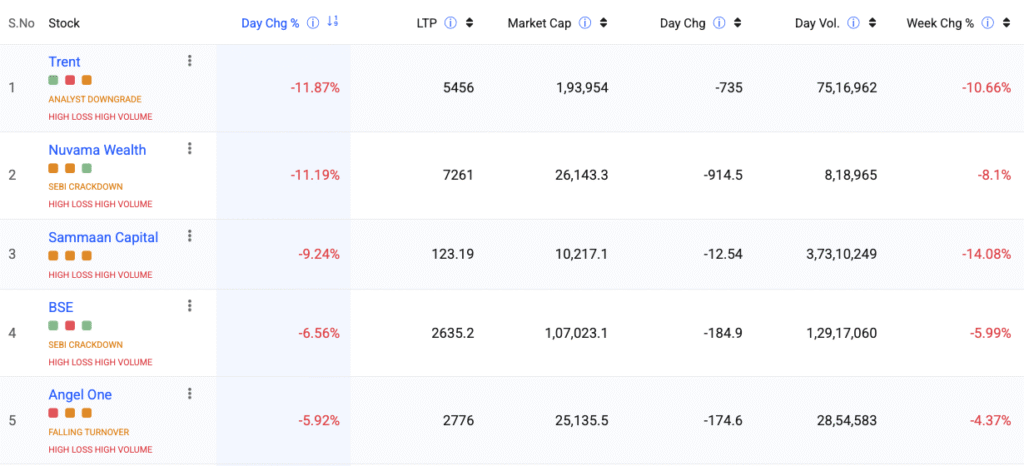Click the Stock column header
Image resolution: width=1024 pixels, height=466 pixels.
click(64, 23)
